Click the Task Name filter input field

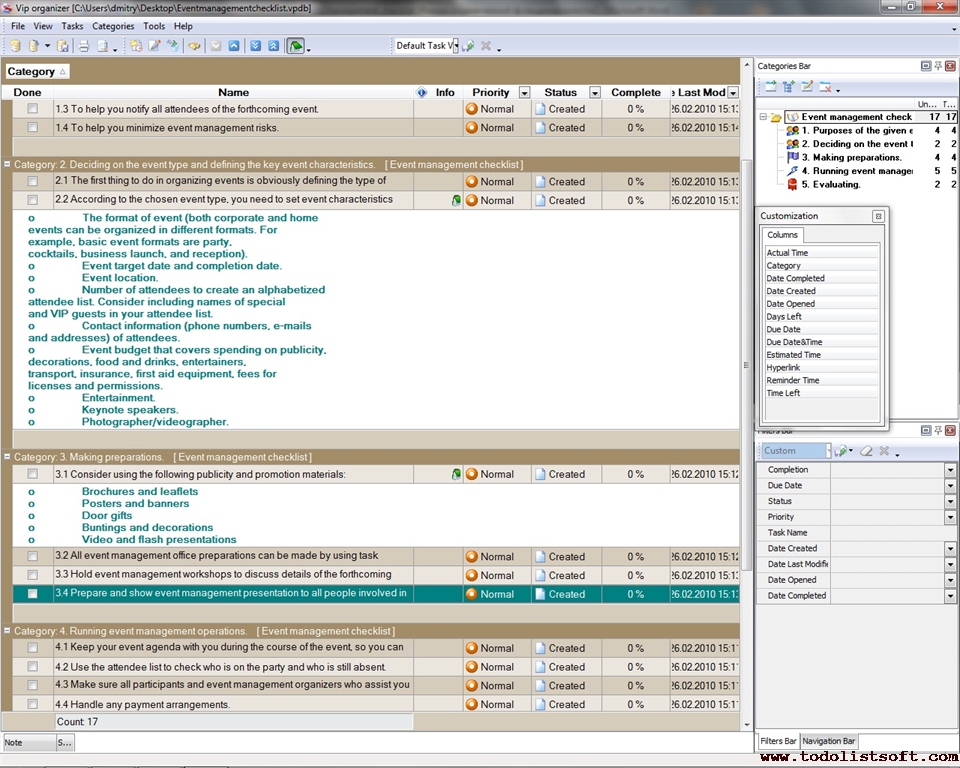click(893, 533)
